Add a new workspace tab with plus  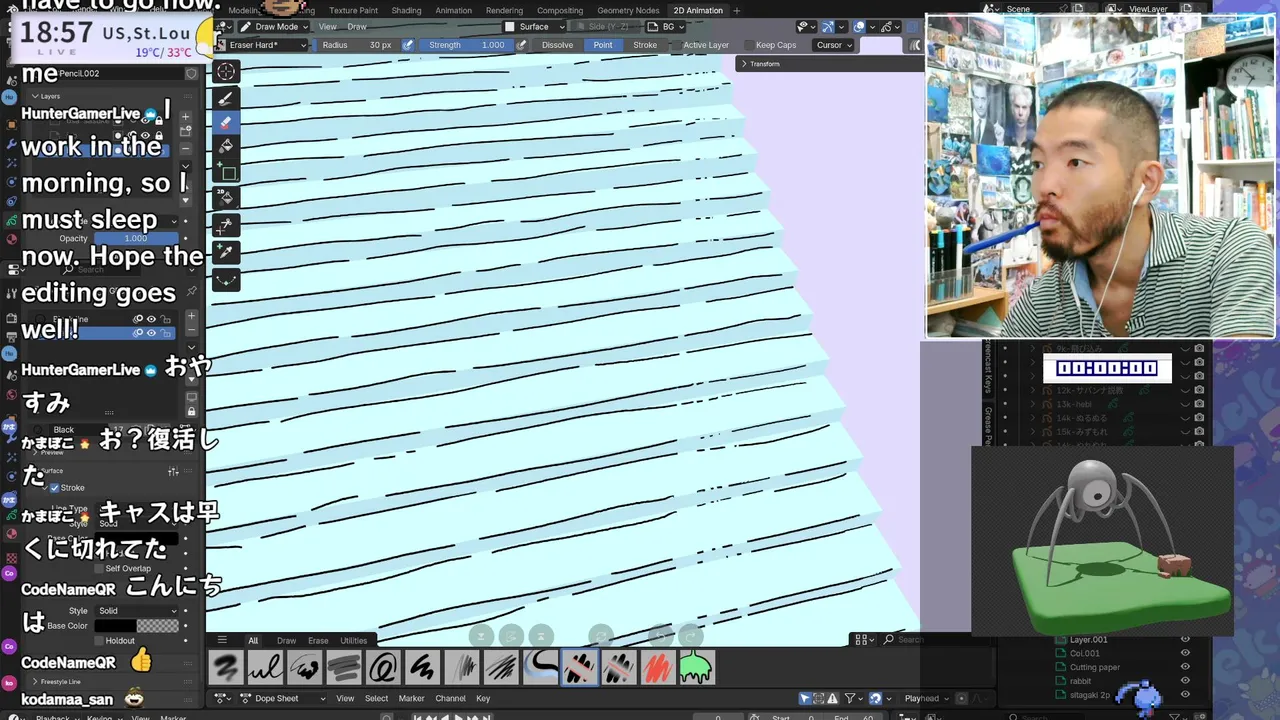735,10
